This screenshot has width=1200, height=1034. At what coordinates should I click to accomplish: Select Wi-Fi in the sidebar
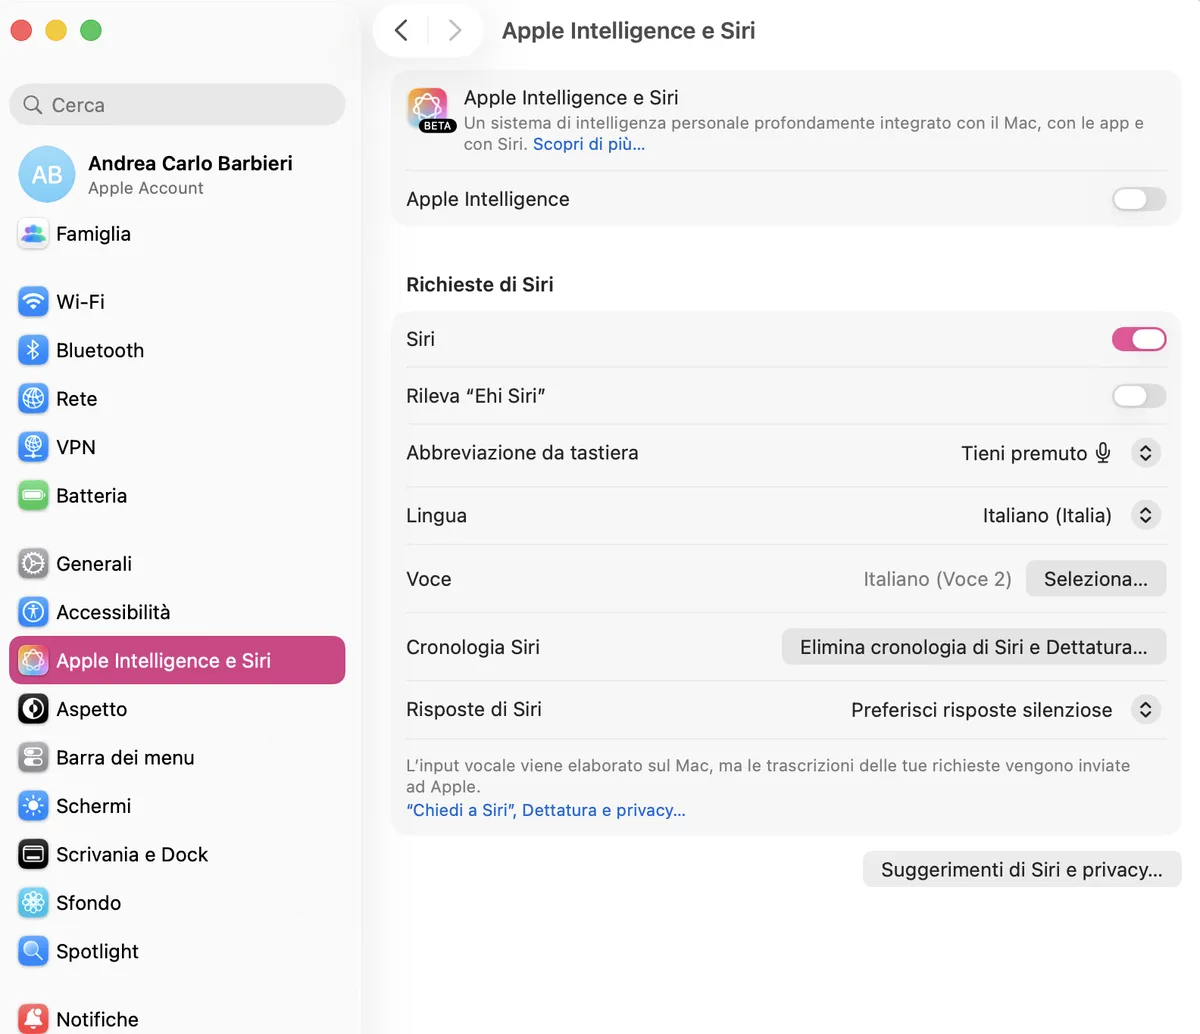click(177, 301)
